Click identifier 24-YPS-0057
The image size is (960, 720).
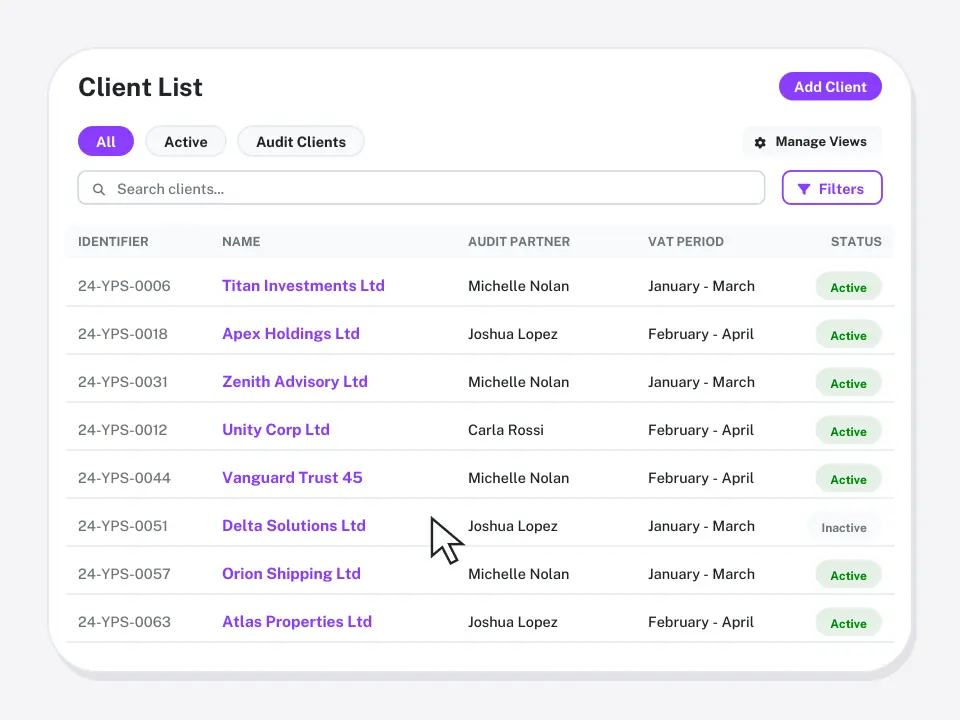coord(124,574)
